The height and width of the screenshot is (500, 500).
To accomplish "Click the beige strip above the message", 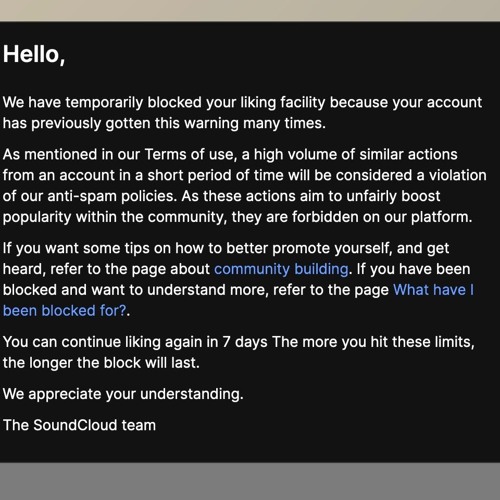I will click(250, 11).
